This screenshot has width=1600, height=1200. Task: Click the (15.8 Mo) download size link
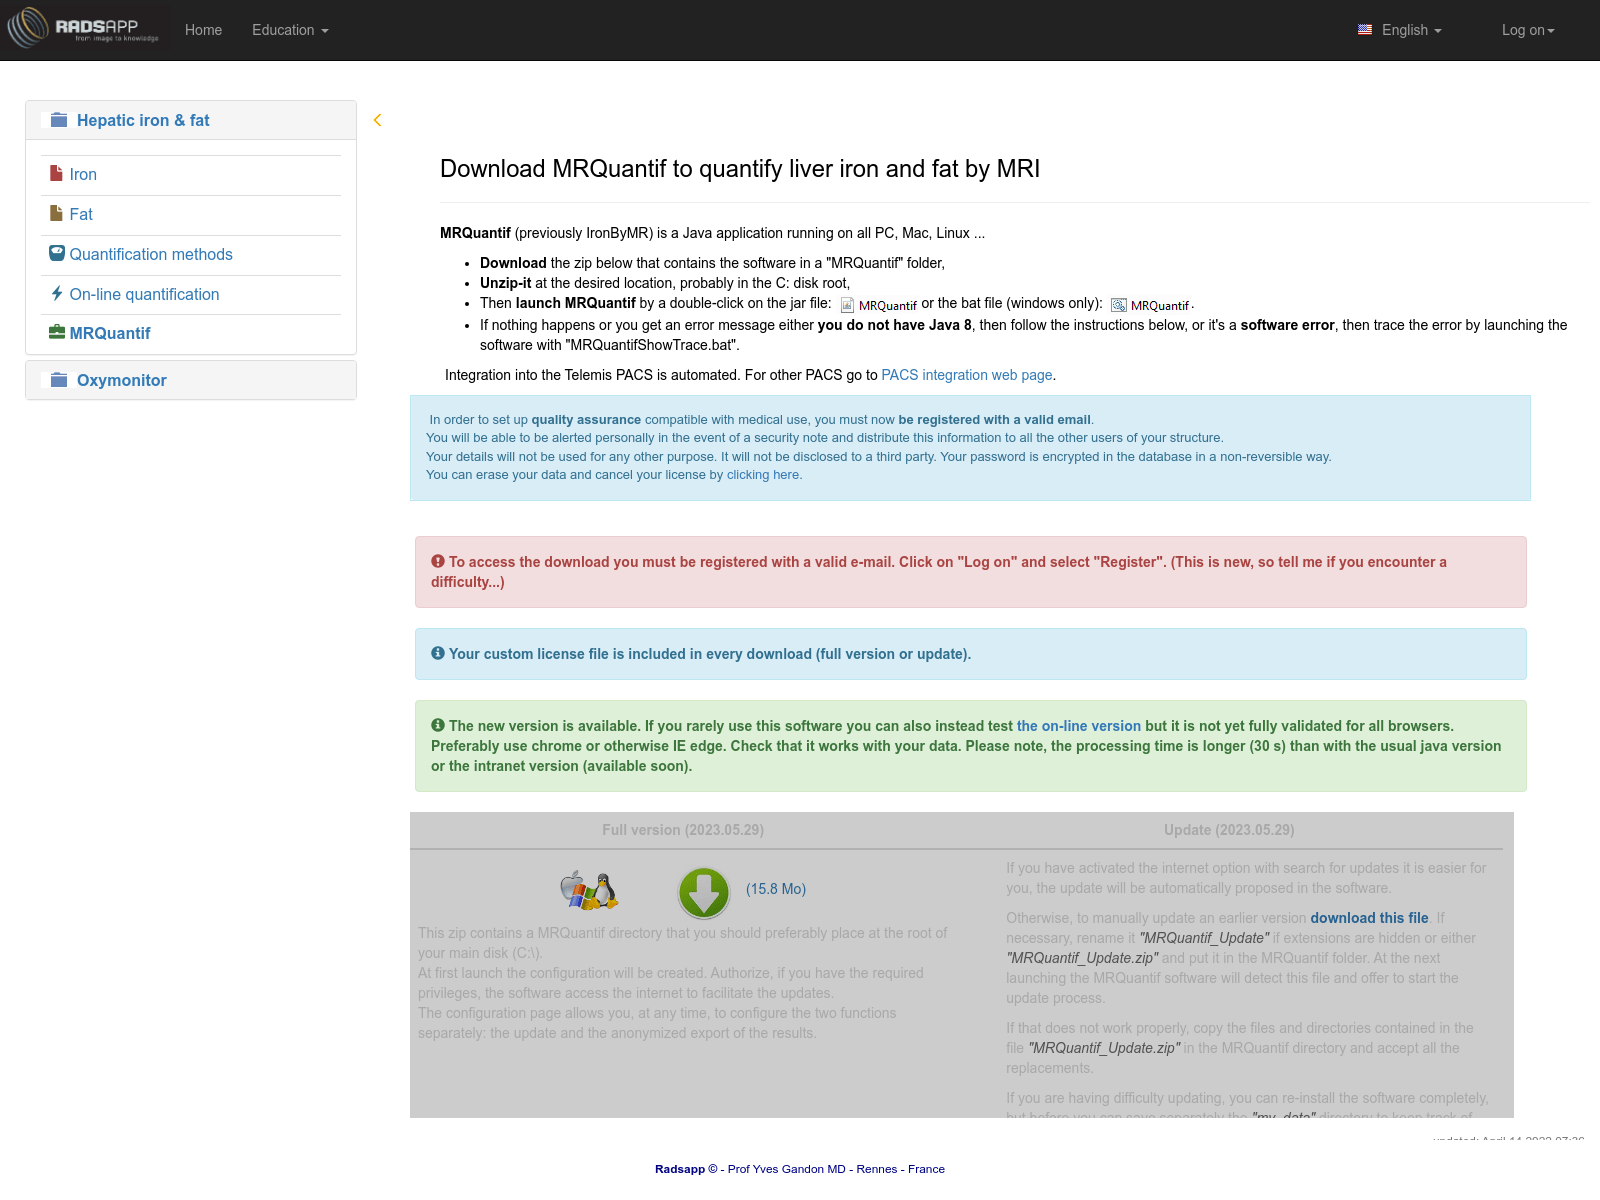click(776, 889)
